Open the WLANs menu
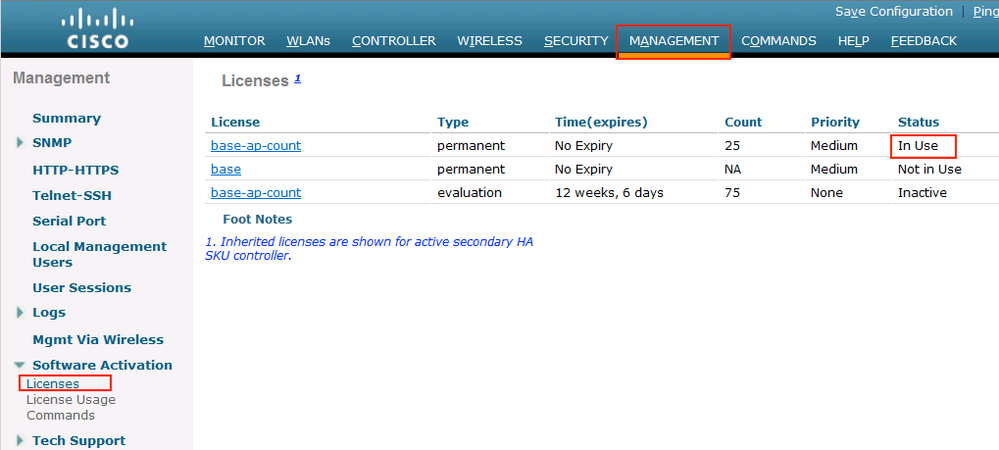This screenshot has width=999, height=450. click(308, 41)
